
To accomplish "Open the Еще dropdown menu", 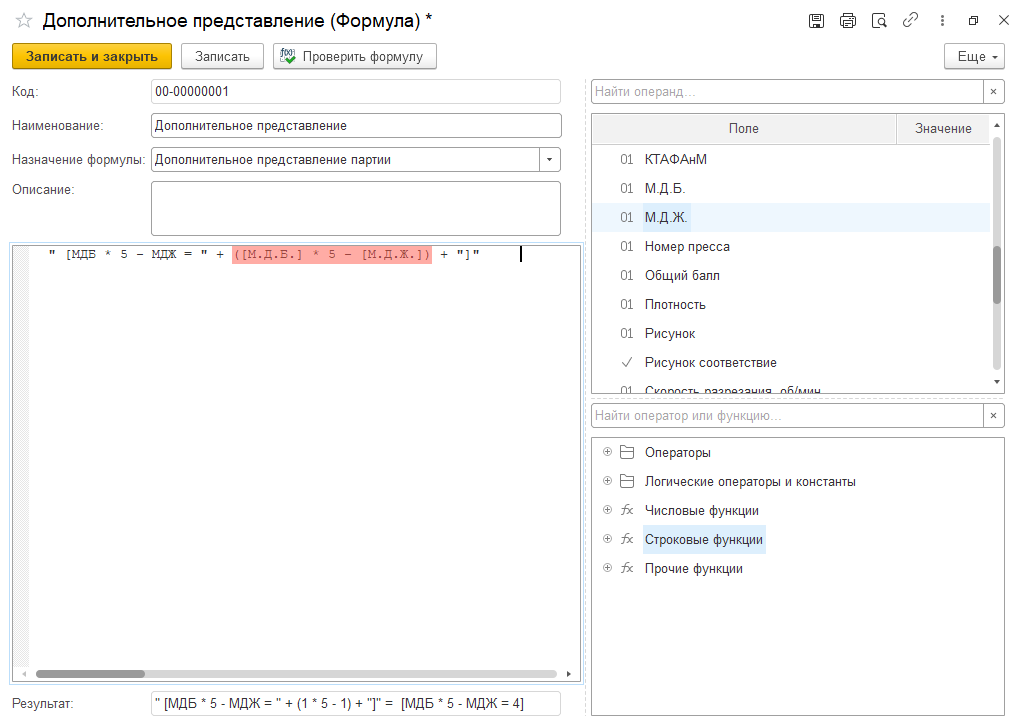I will point(974,57).
